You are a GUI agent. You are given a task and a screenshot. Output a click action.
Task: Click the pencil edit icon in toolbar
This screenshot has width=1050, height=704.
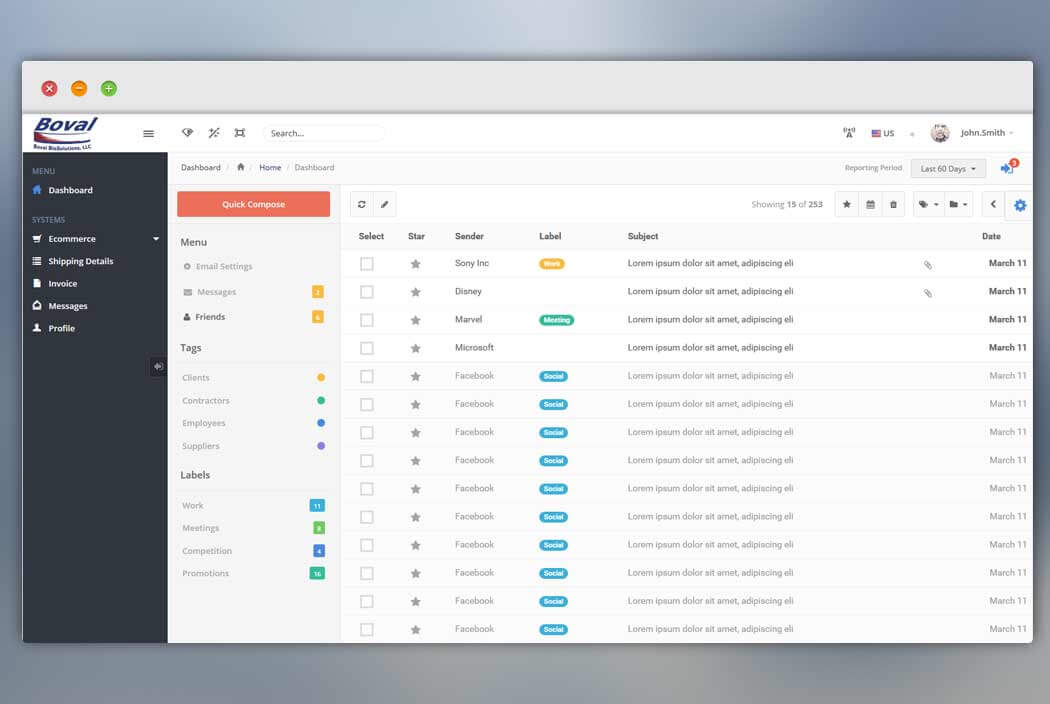point(384,204)
